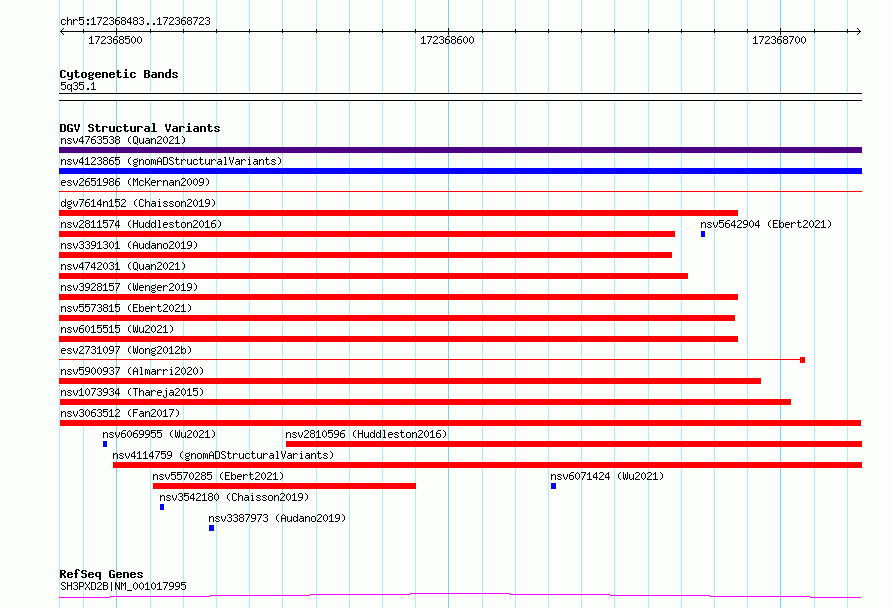Open the nsv5900937 (Almarri2020) variant bar

410,381
